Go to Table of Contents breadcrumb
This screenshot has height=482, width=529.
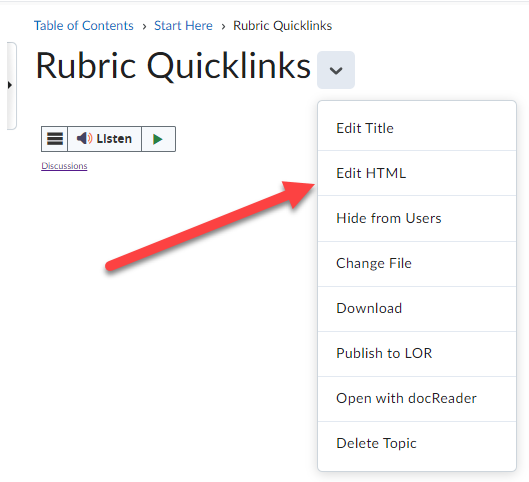coord(84,26)
